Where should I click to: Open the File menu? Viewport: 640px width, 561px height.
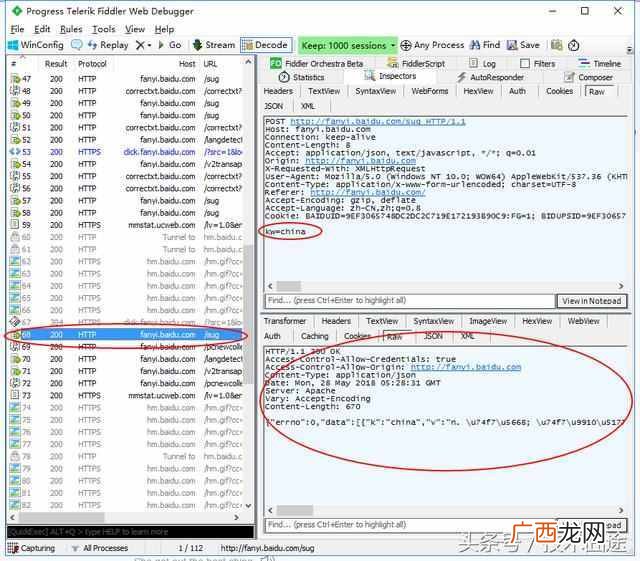coord(17,29)
